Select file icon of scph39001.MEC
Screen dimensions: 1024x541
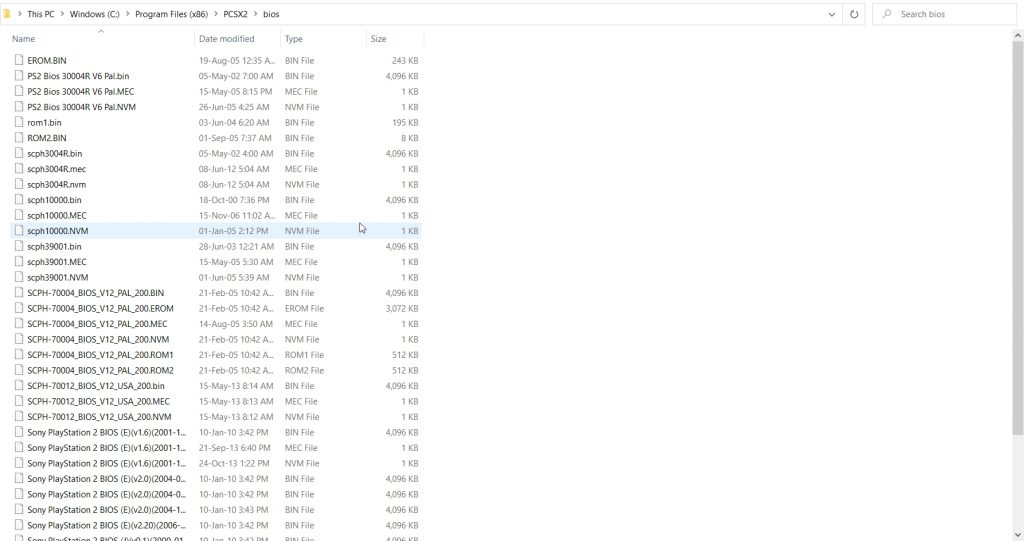[x=19, y=262]
